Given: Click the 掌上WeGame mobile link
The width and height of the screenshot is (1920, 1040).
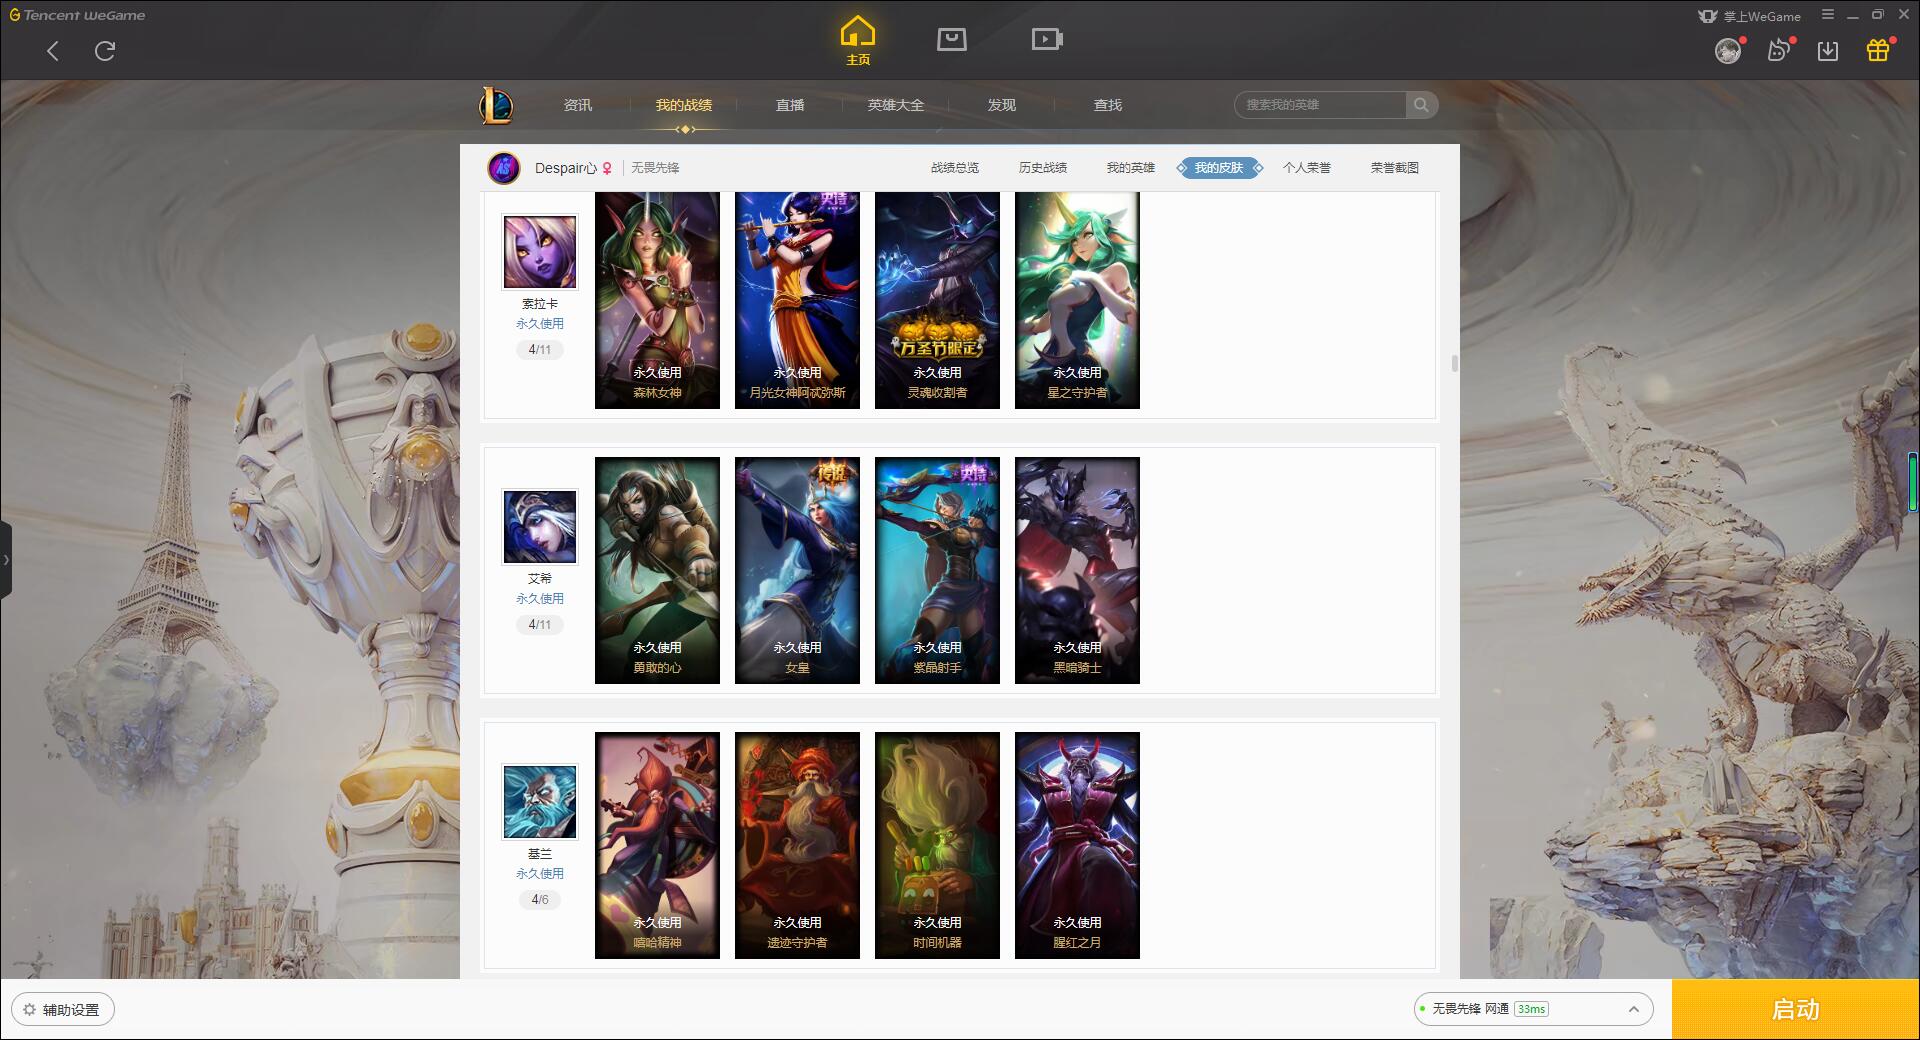Looking at the screenshot, I should (x=1749, y=16).
